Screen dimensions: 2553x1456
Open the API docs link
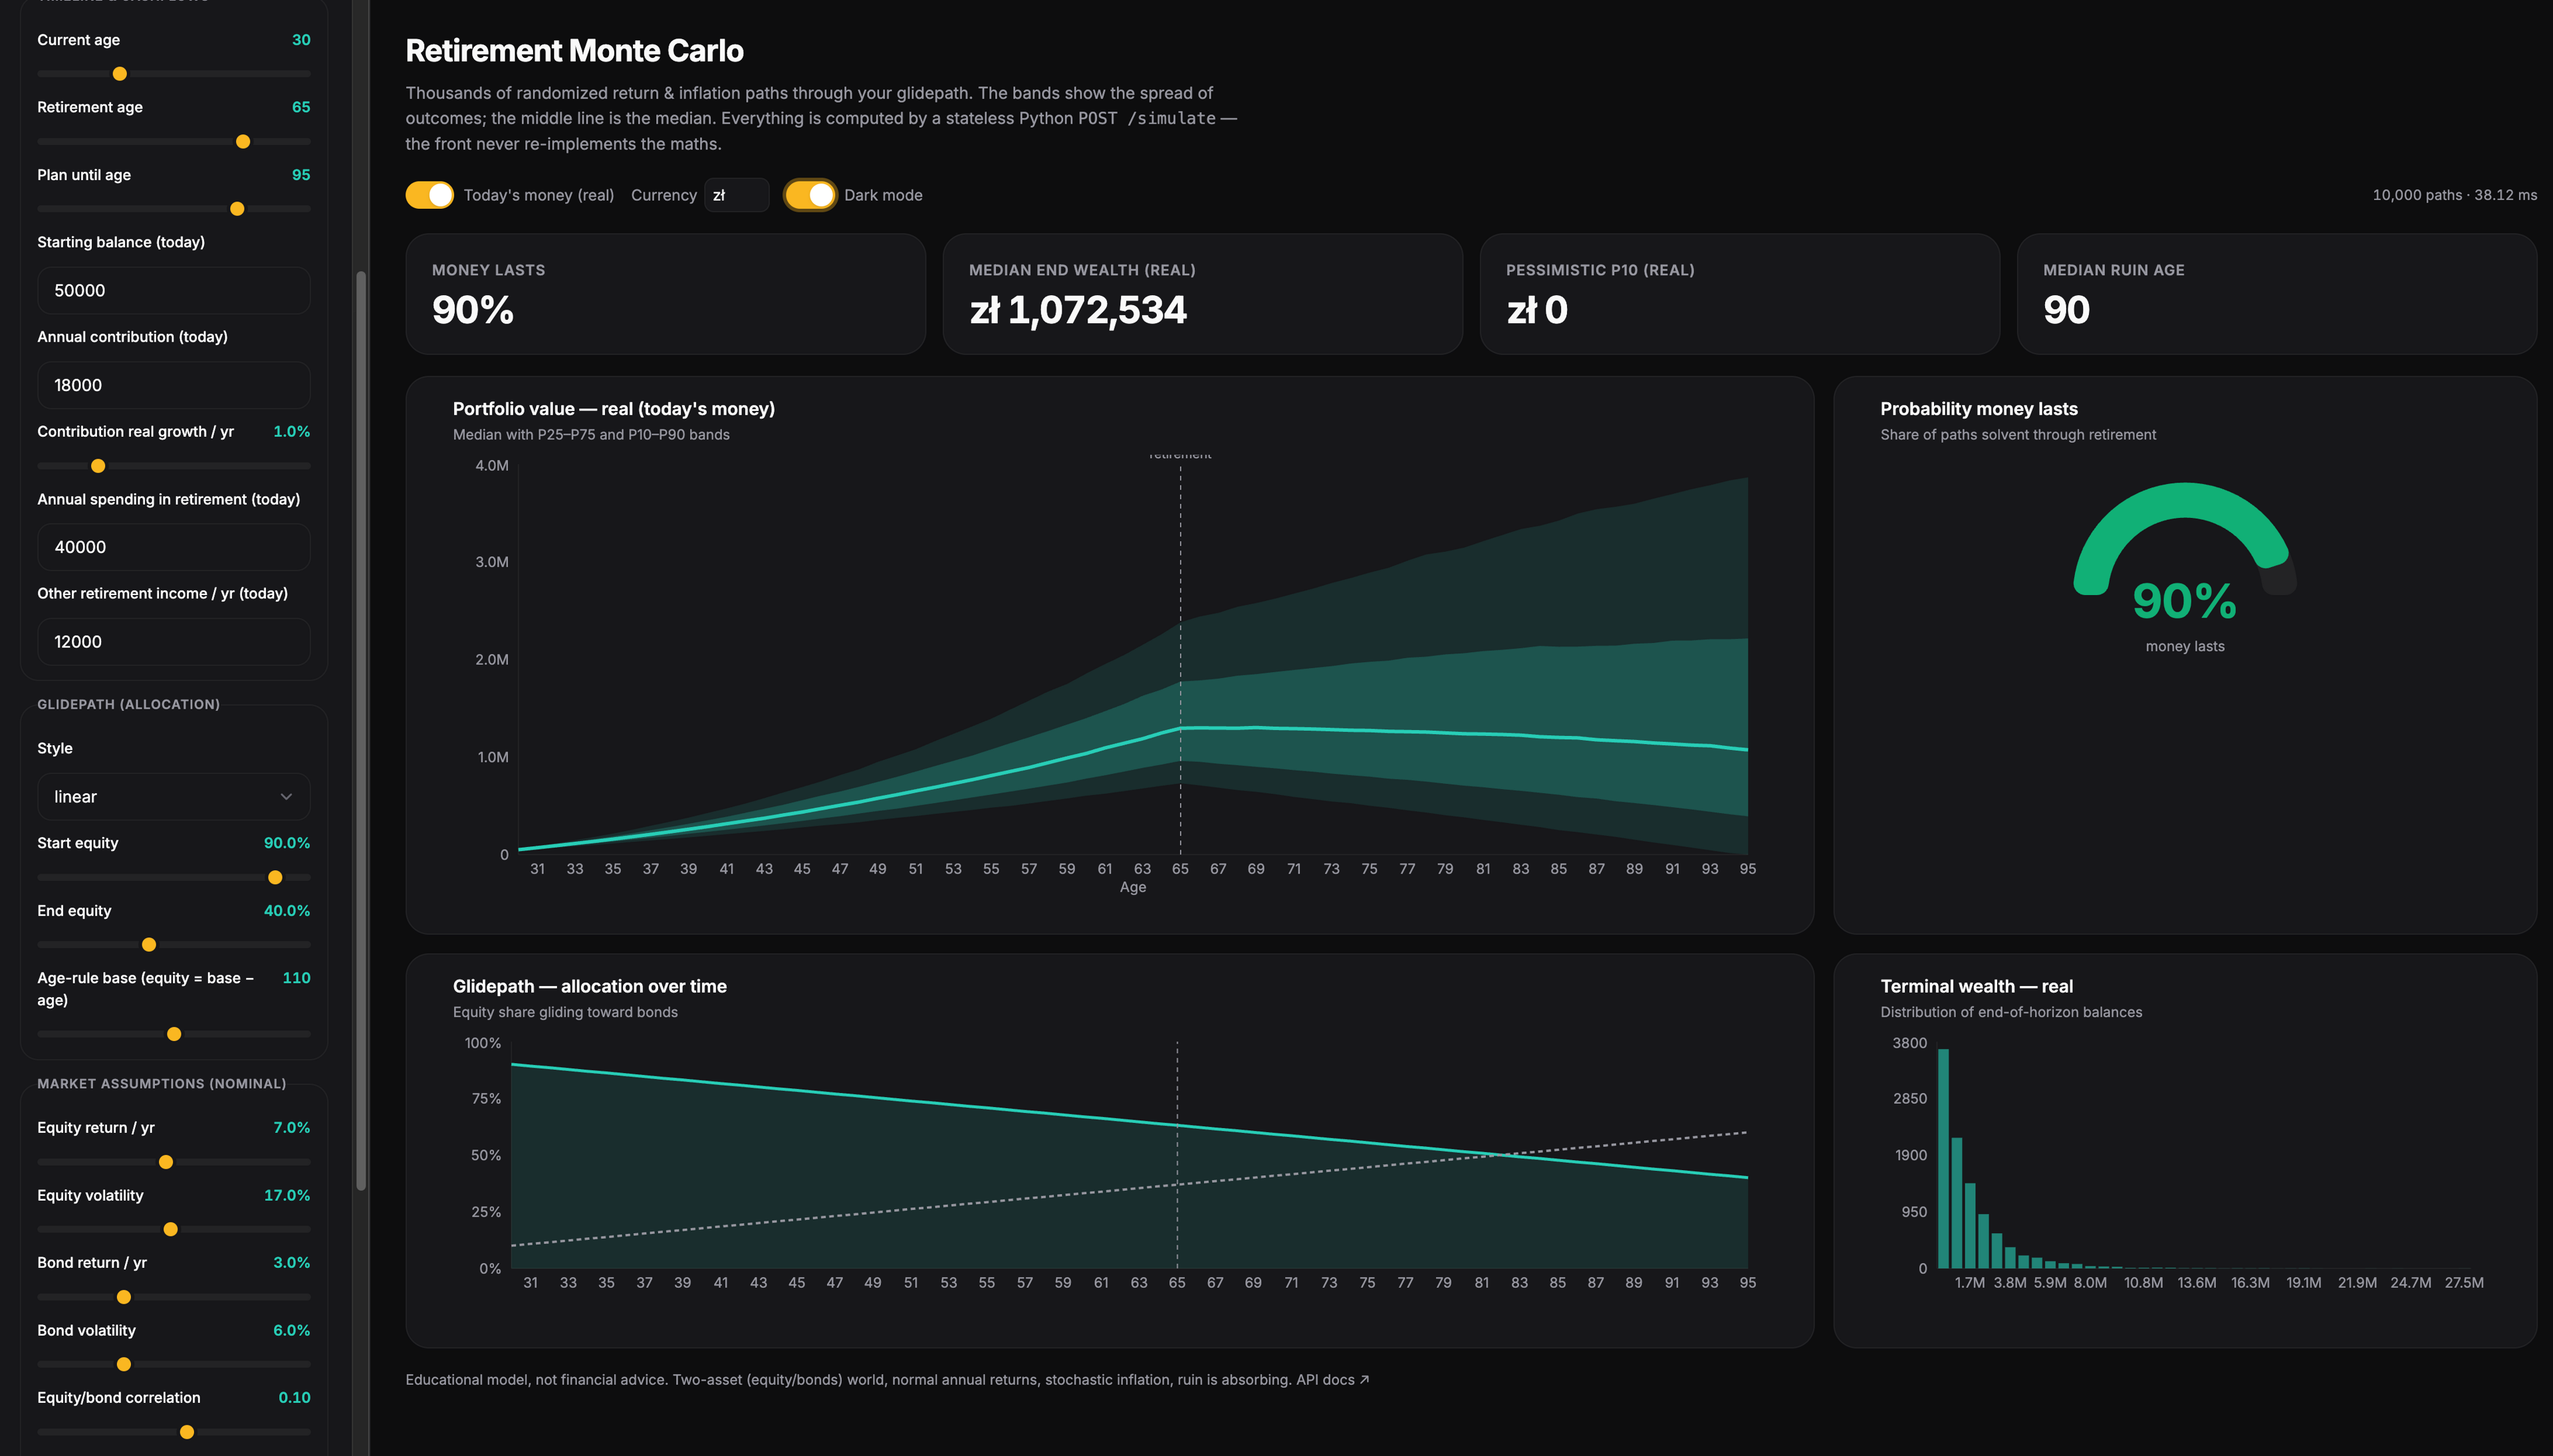coord(1332,1380)
